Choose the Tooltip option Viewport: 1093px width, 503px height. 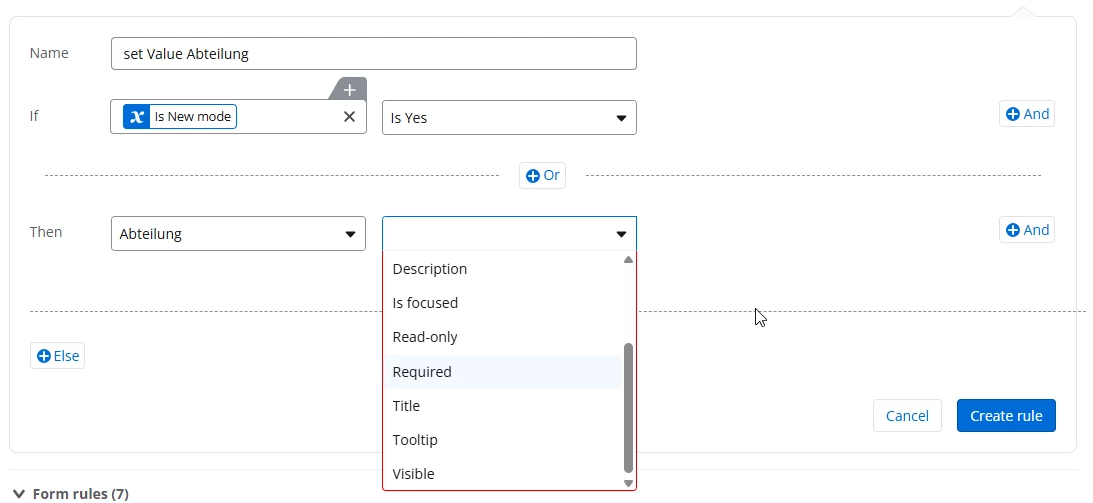click(415, 440)
